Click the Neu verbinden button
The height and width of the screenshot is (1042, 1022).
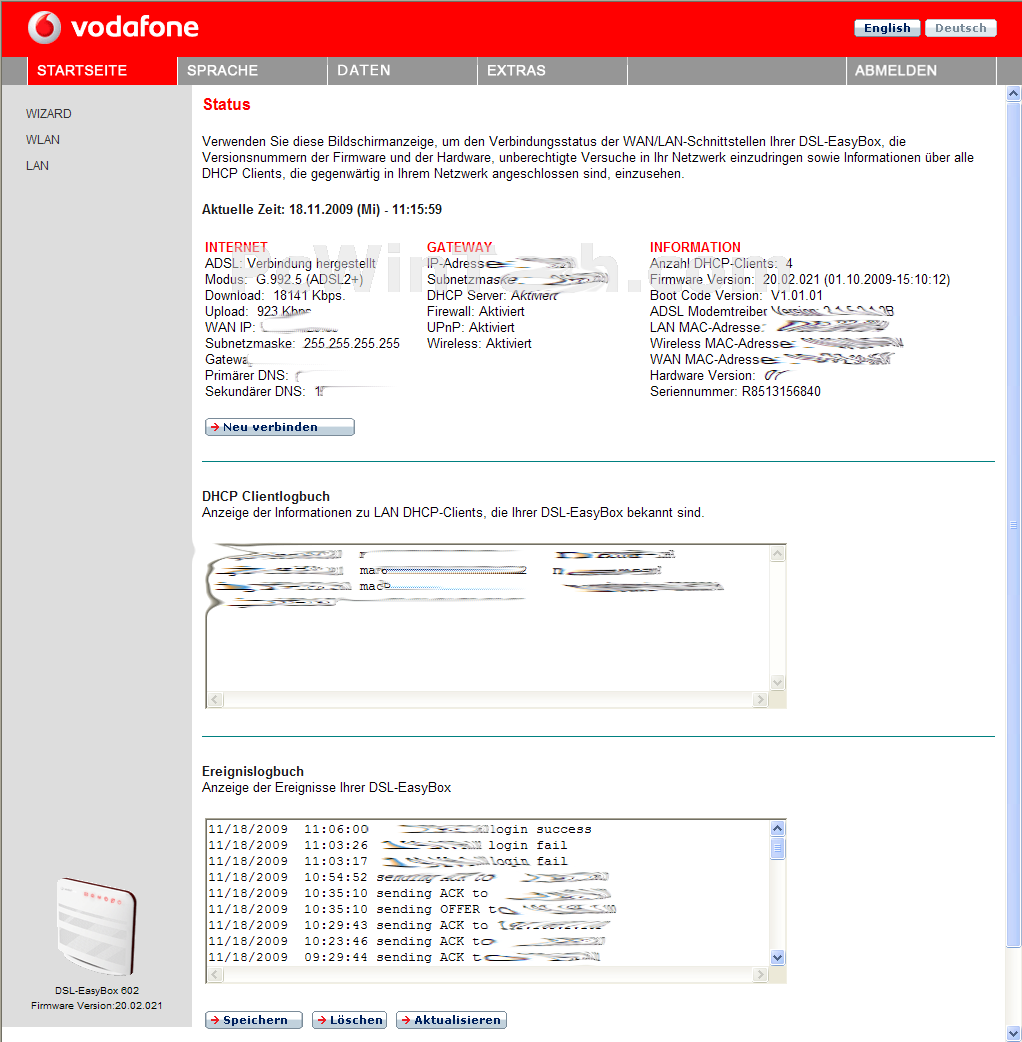coord(280,427)
